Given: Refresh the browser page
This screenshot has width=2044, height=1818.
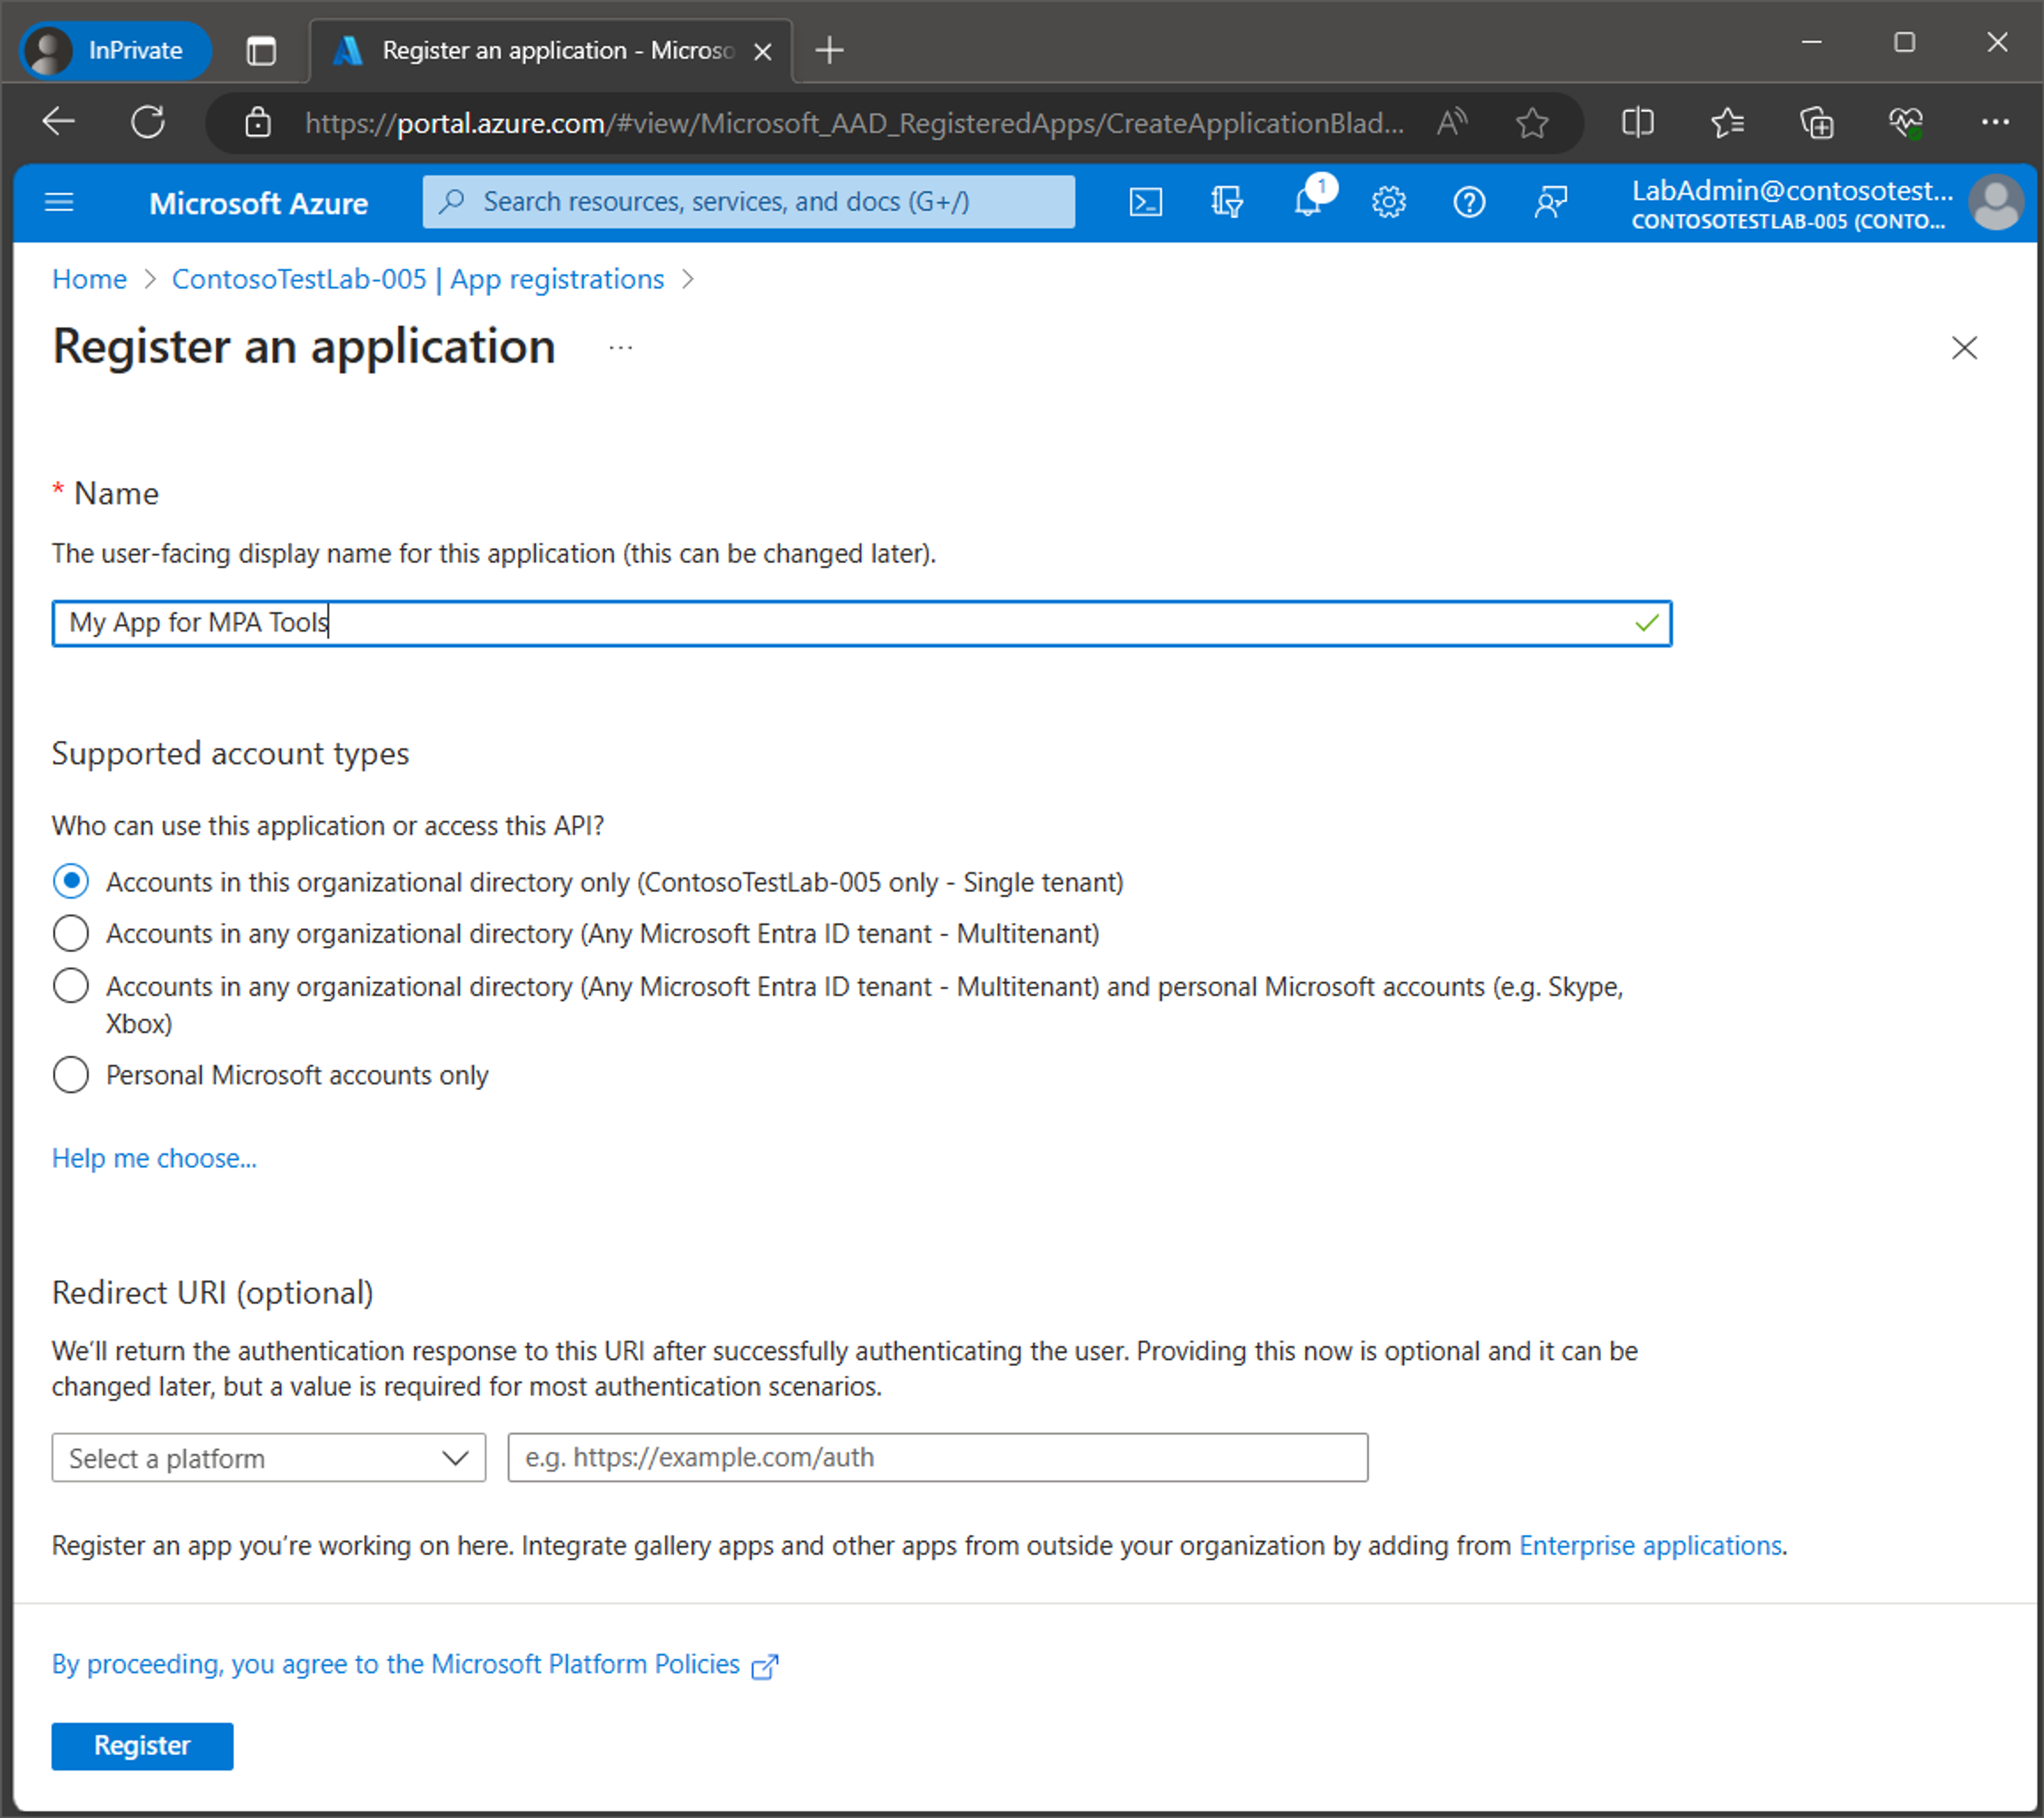Looking at the screenshot, I should click(148, 122).
